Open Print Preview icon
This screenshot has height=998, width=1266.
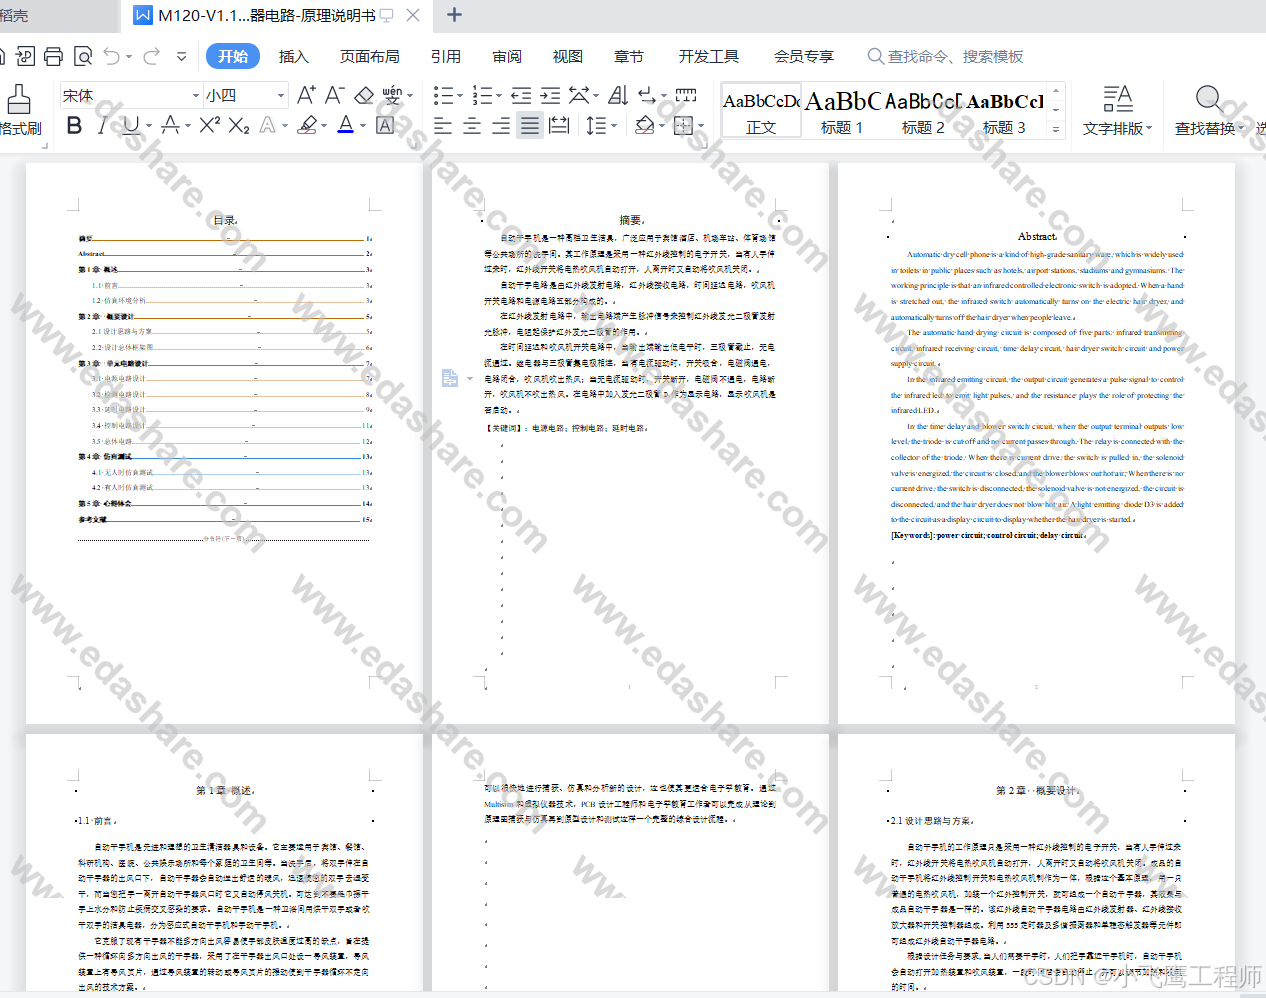tap(83, 56)
